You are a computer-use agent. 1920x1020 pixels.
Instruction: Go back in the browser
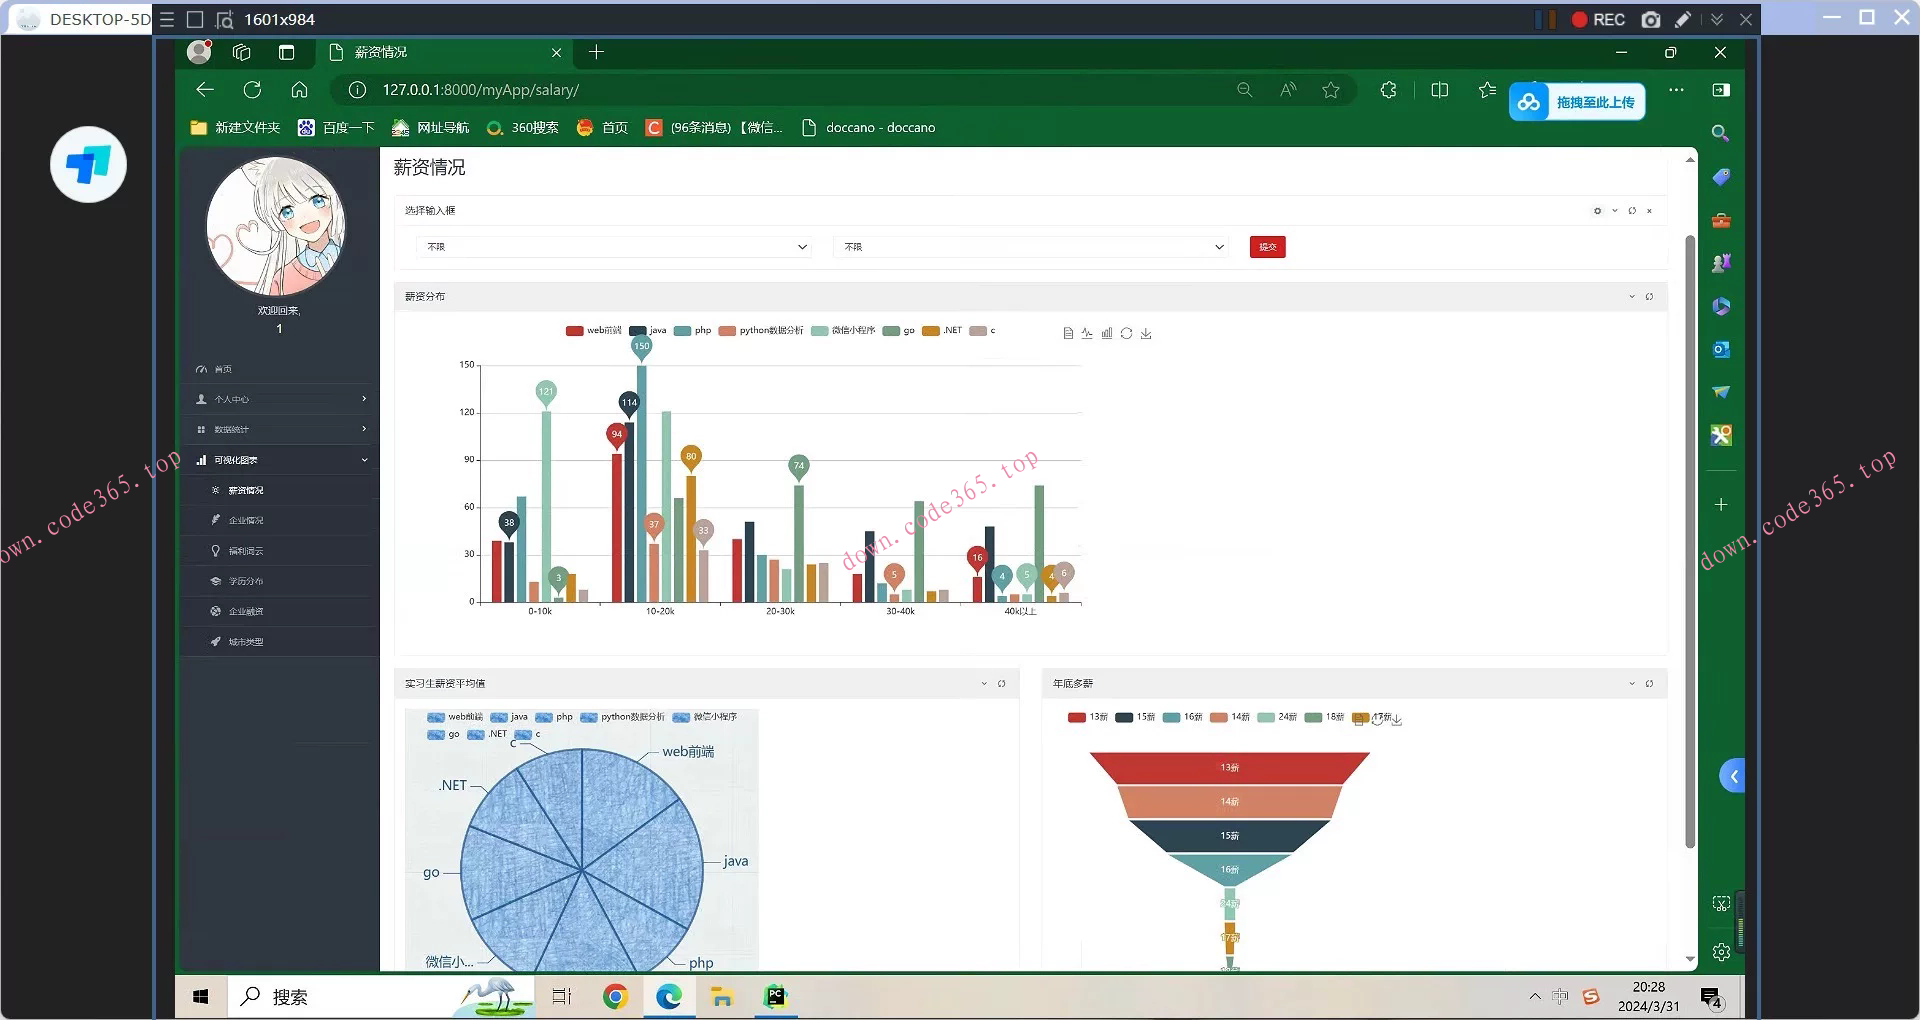click(205, 90)
